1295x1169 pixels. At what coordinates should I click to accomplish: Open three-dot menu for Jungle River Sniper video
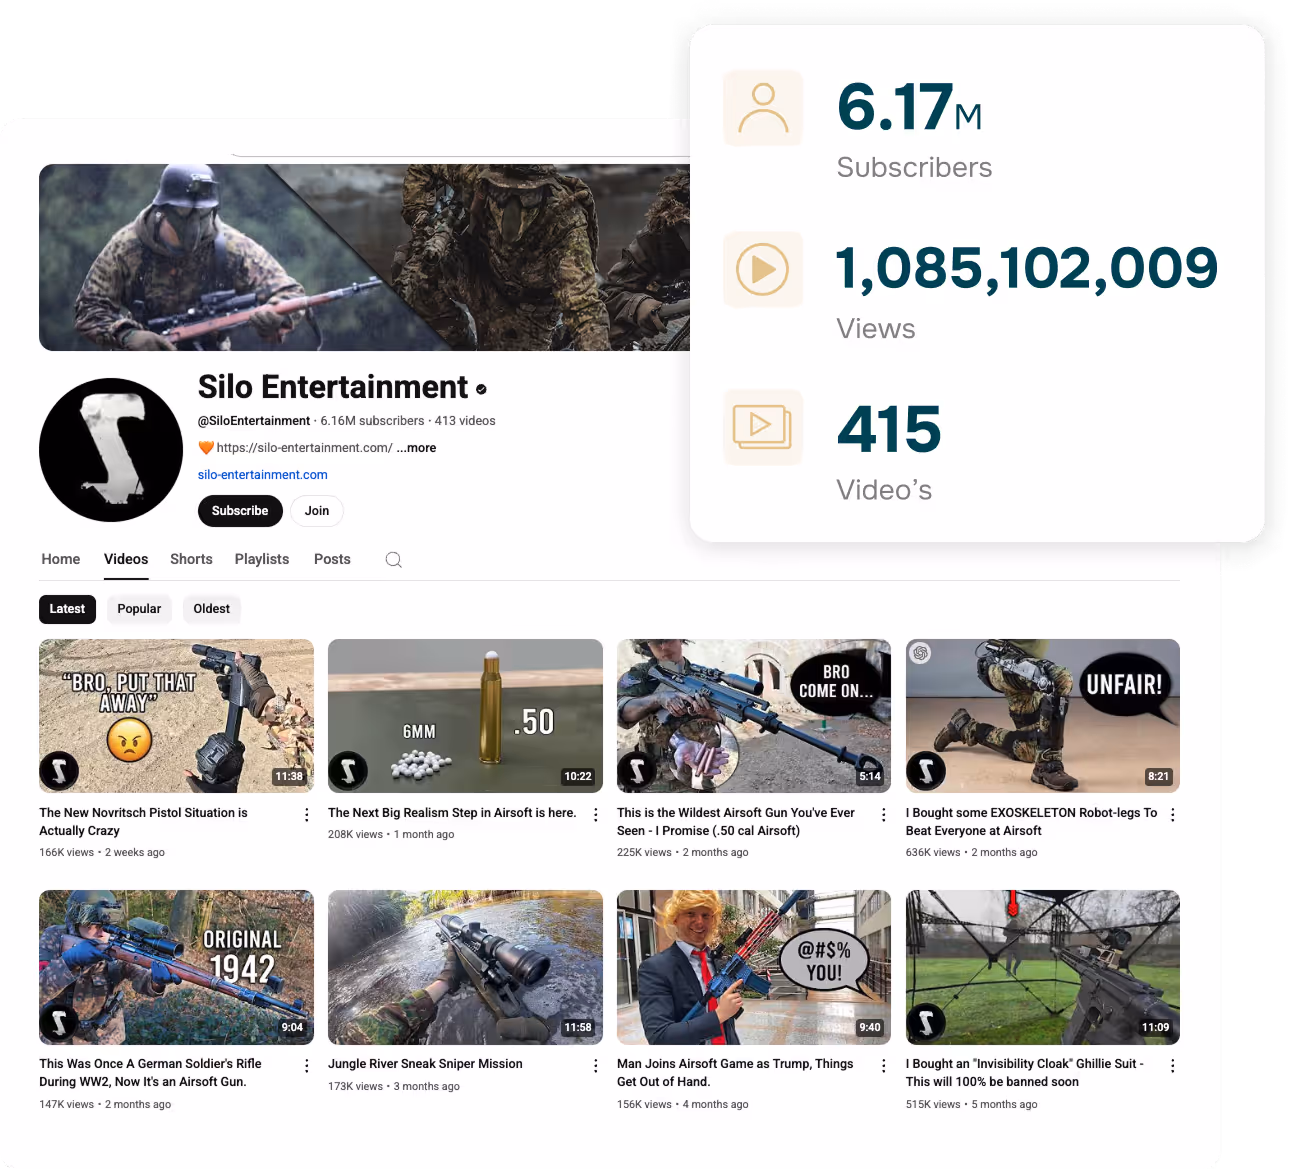coord(595,1066)
